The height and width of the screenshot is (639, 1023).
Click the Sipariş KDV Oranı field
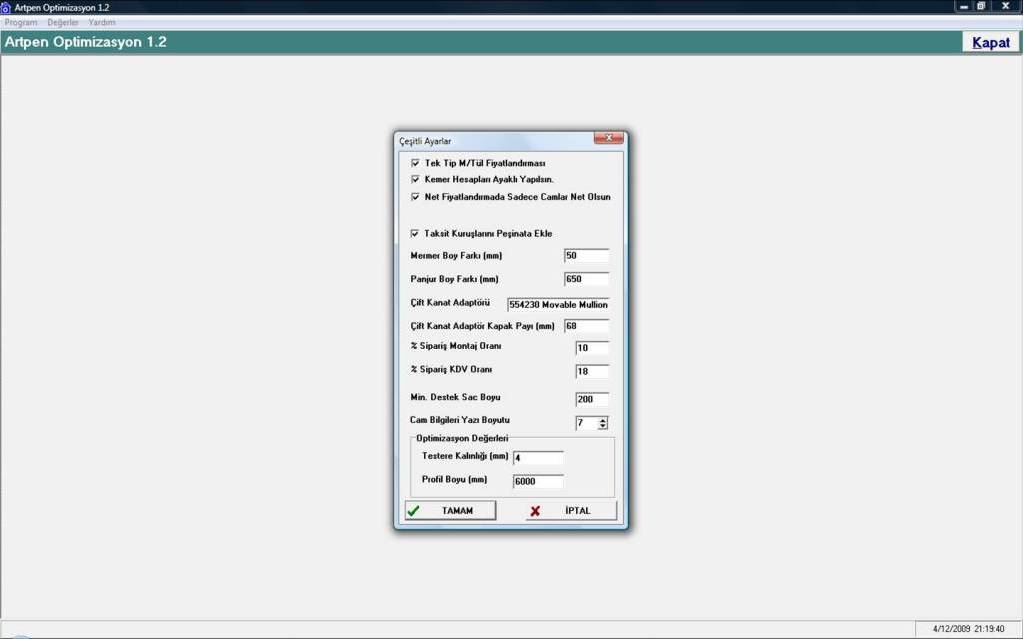(x=592, y=372)
